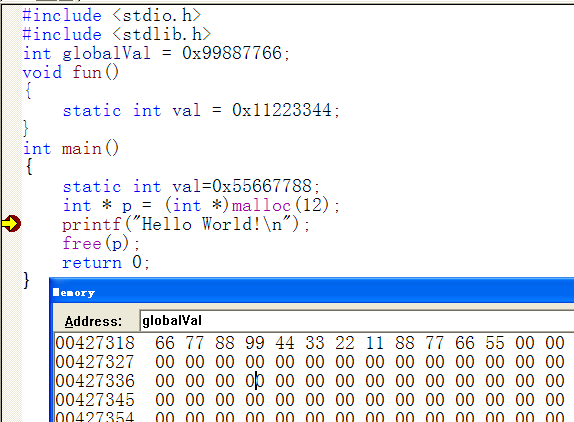
Task: Click the printf Hello World statement
Action: coord(186,224)
